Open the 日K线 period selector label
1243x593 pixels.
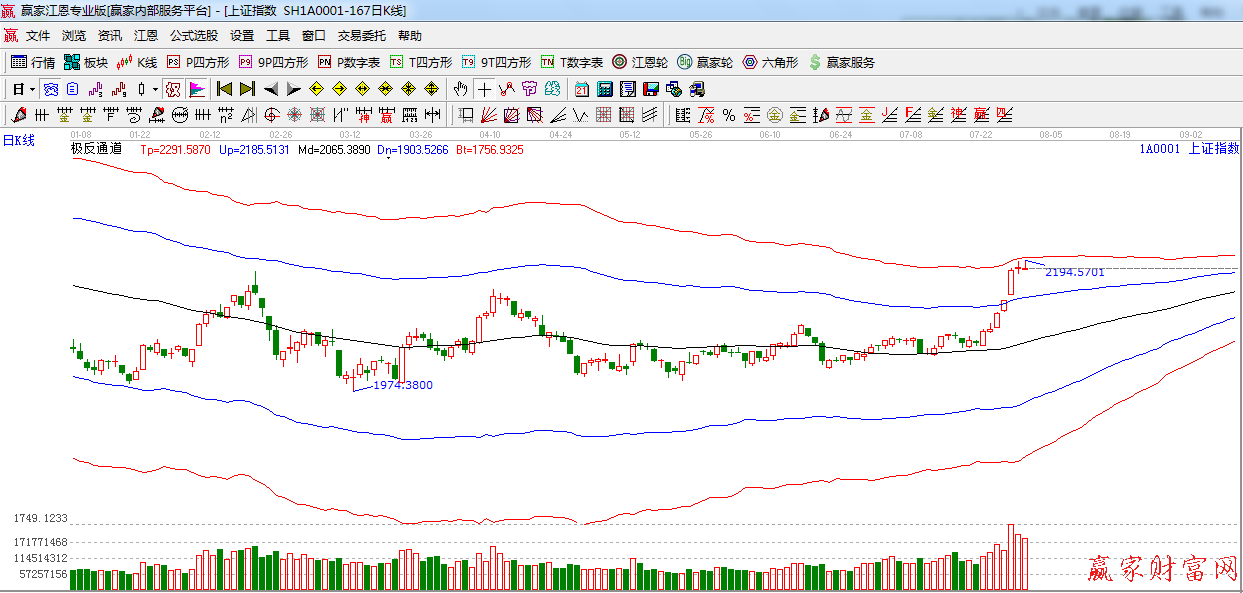pos(18,141)
